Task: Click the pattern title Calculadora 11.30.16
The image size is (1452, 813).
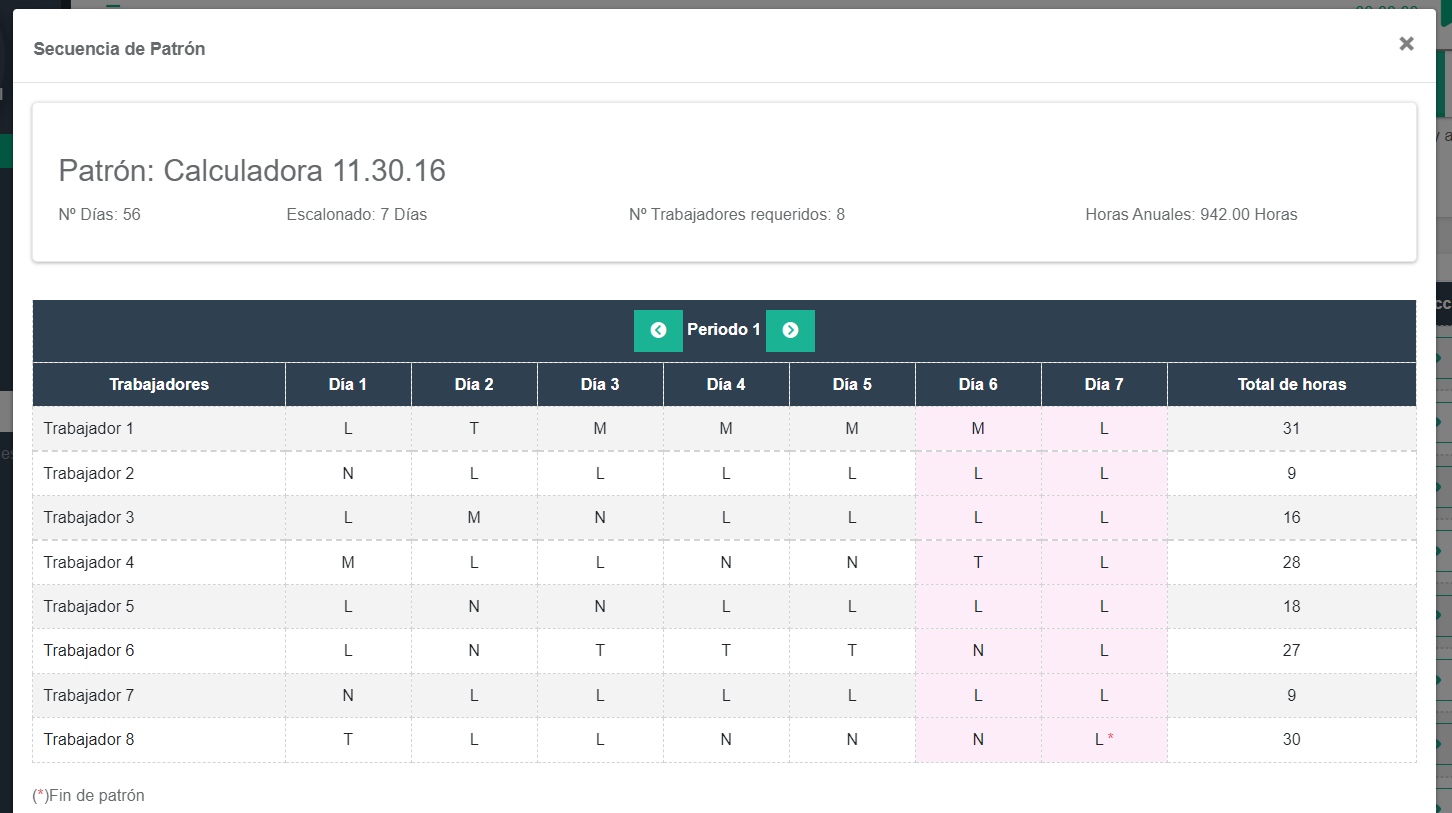Action: coord(252,171)
